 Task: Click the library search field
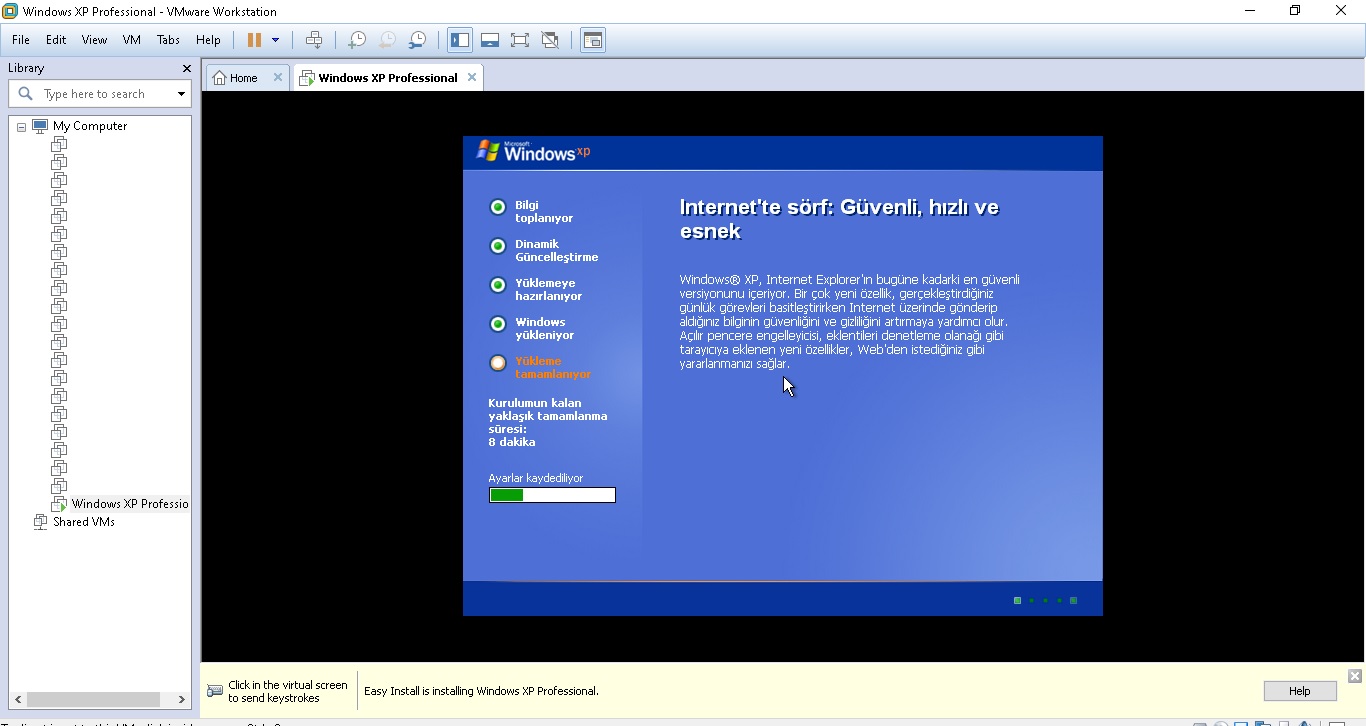pyautogui.click(x=100, y=94)
